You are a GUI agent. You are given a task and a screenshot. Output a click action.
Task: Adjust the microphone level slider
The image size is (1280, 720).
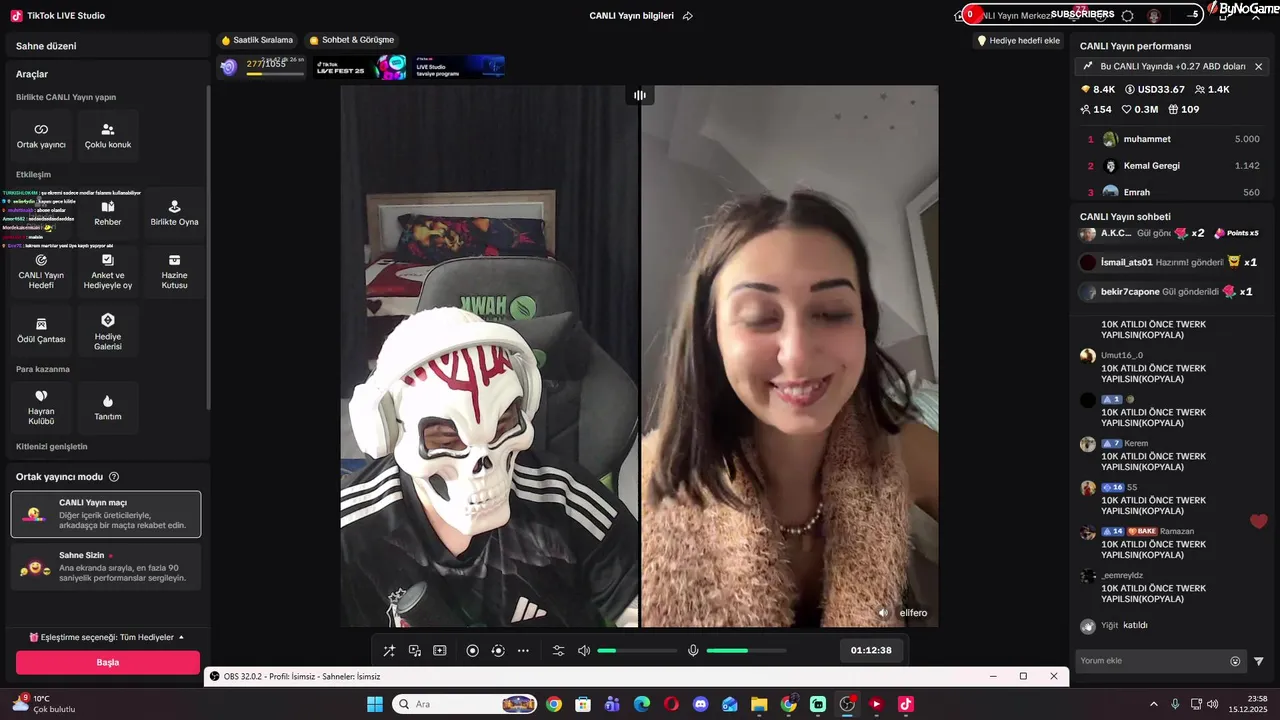tap(746, 651)
